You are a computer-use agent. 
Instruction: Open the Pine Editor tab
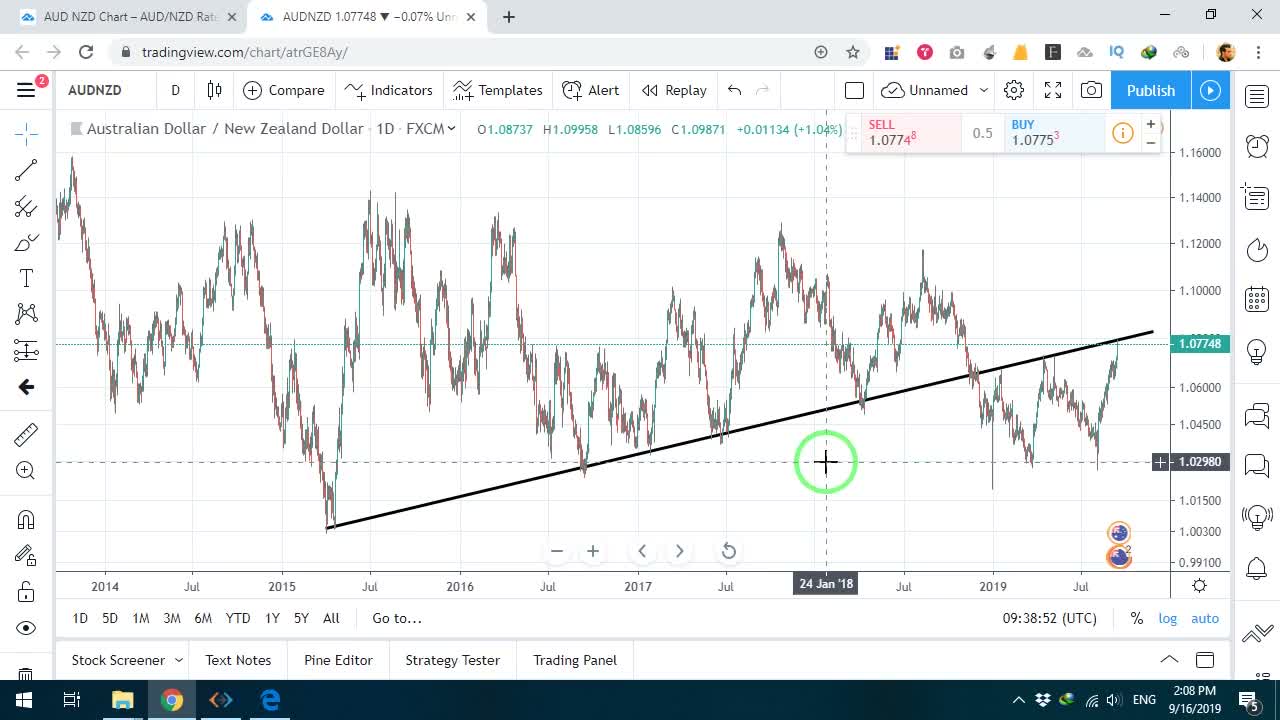coord(338,660)
